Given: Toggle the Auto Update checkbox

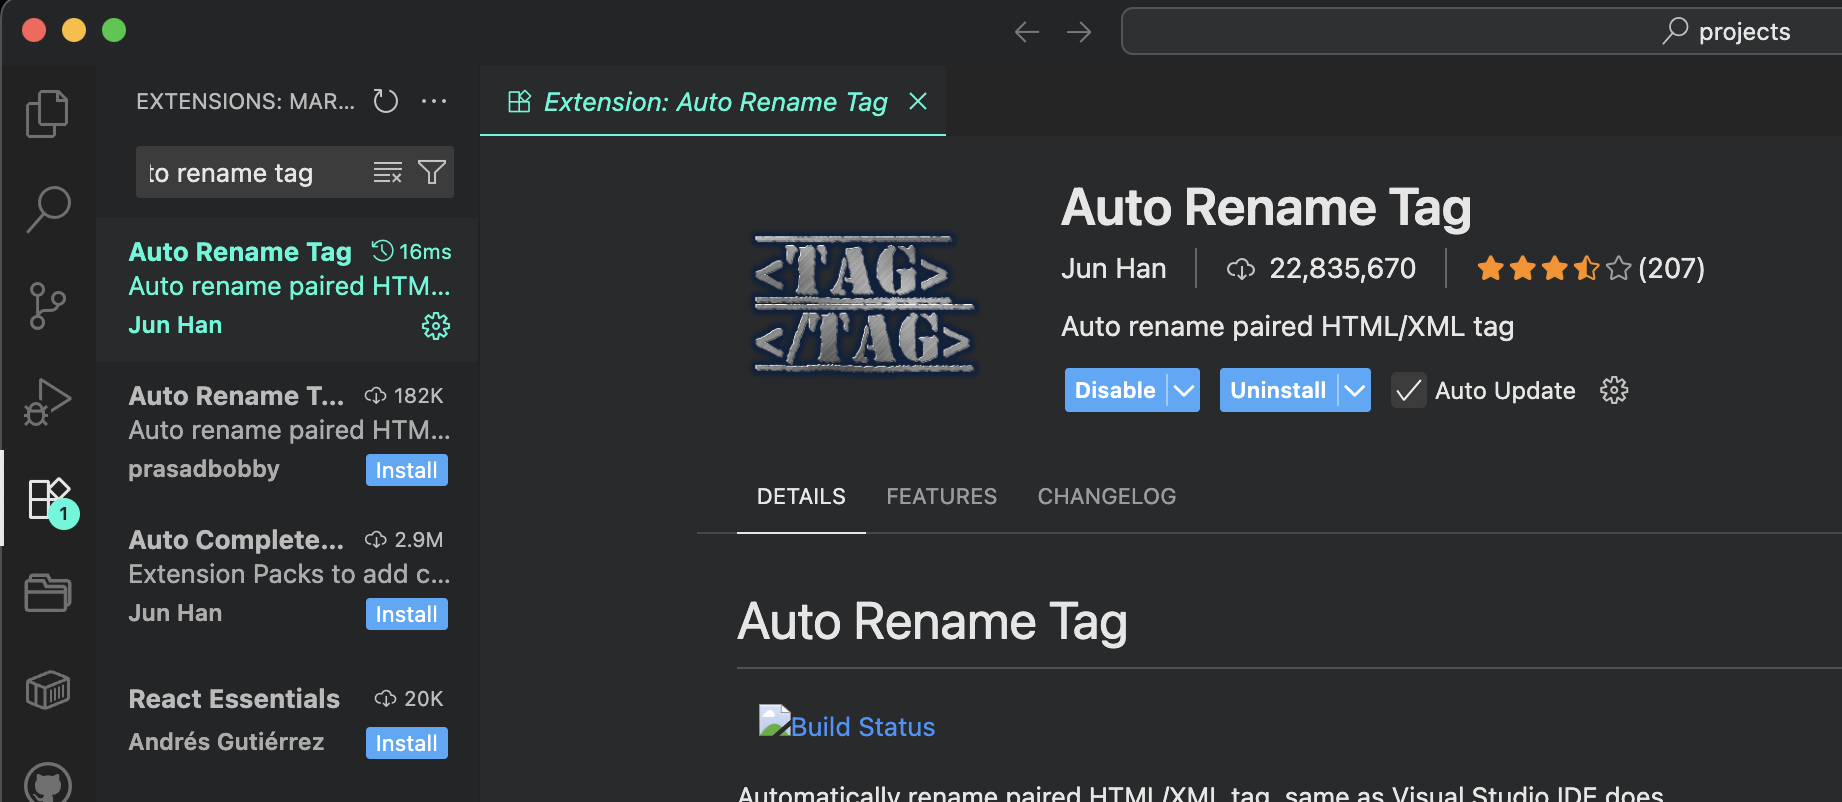Looking at the screenshot, I should tap(1408, 390).
